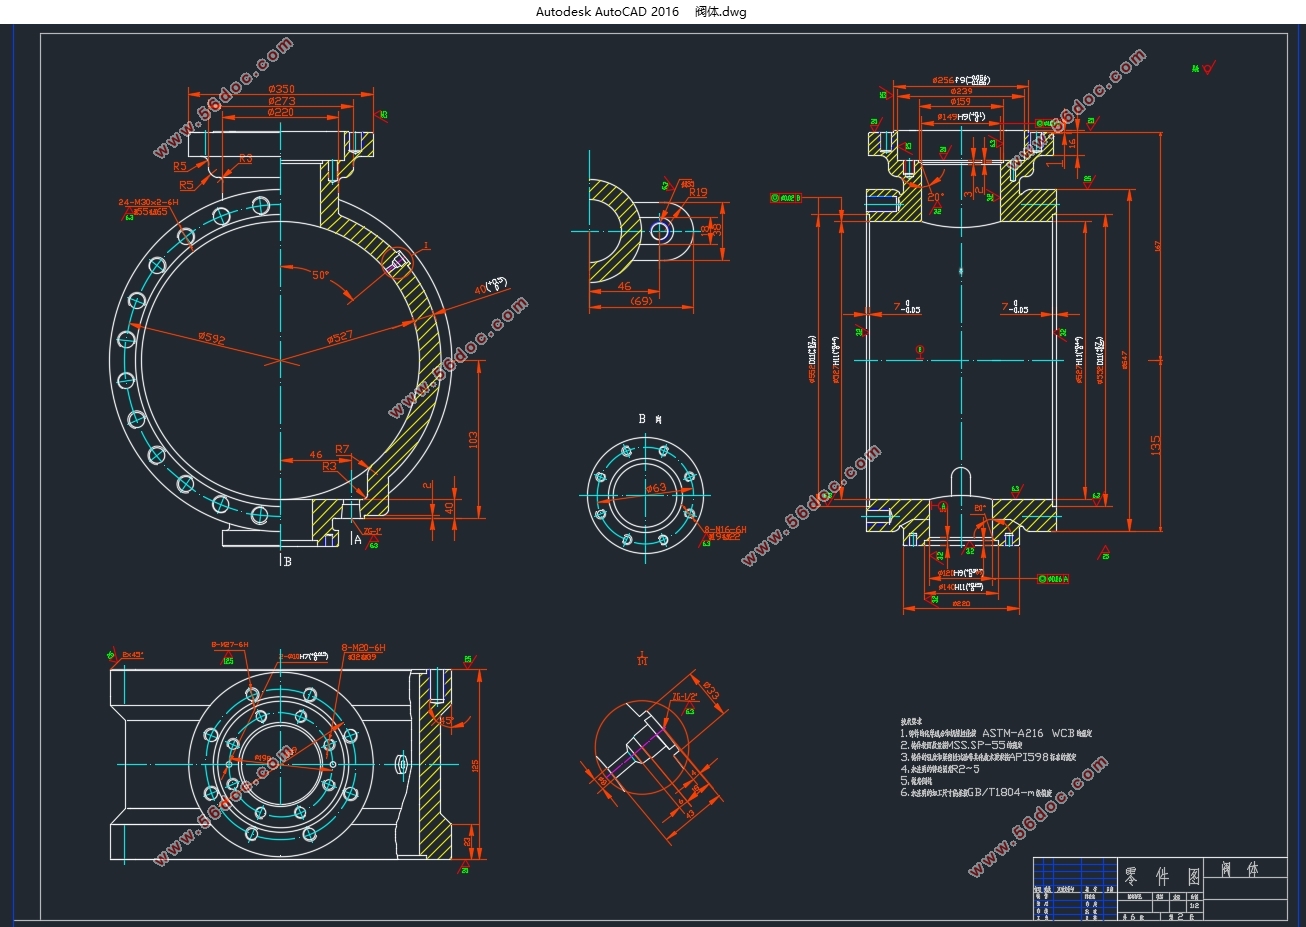Select the 20° angle in section view
Screen dimensions: 1306x927
(935, 197)
